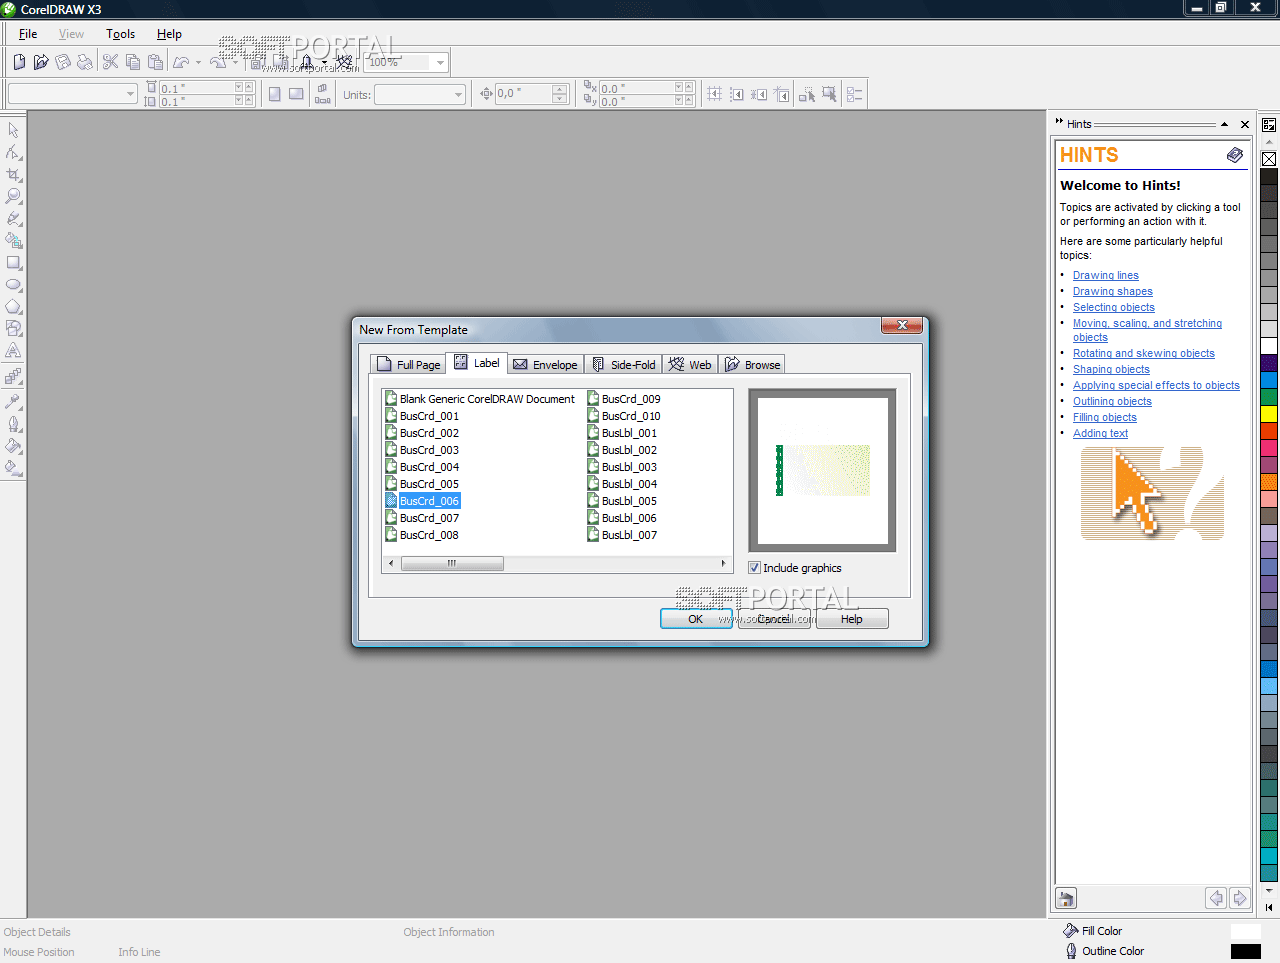Image resolution: width=1280 pixels, height=963 pixels.
Task: Select the Ellipse tool
Action: tap(13, 285)
